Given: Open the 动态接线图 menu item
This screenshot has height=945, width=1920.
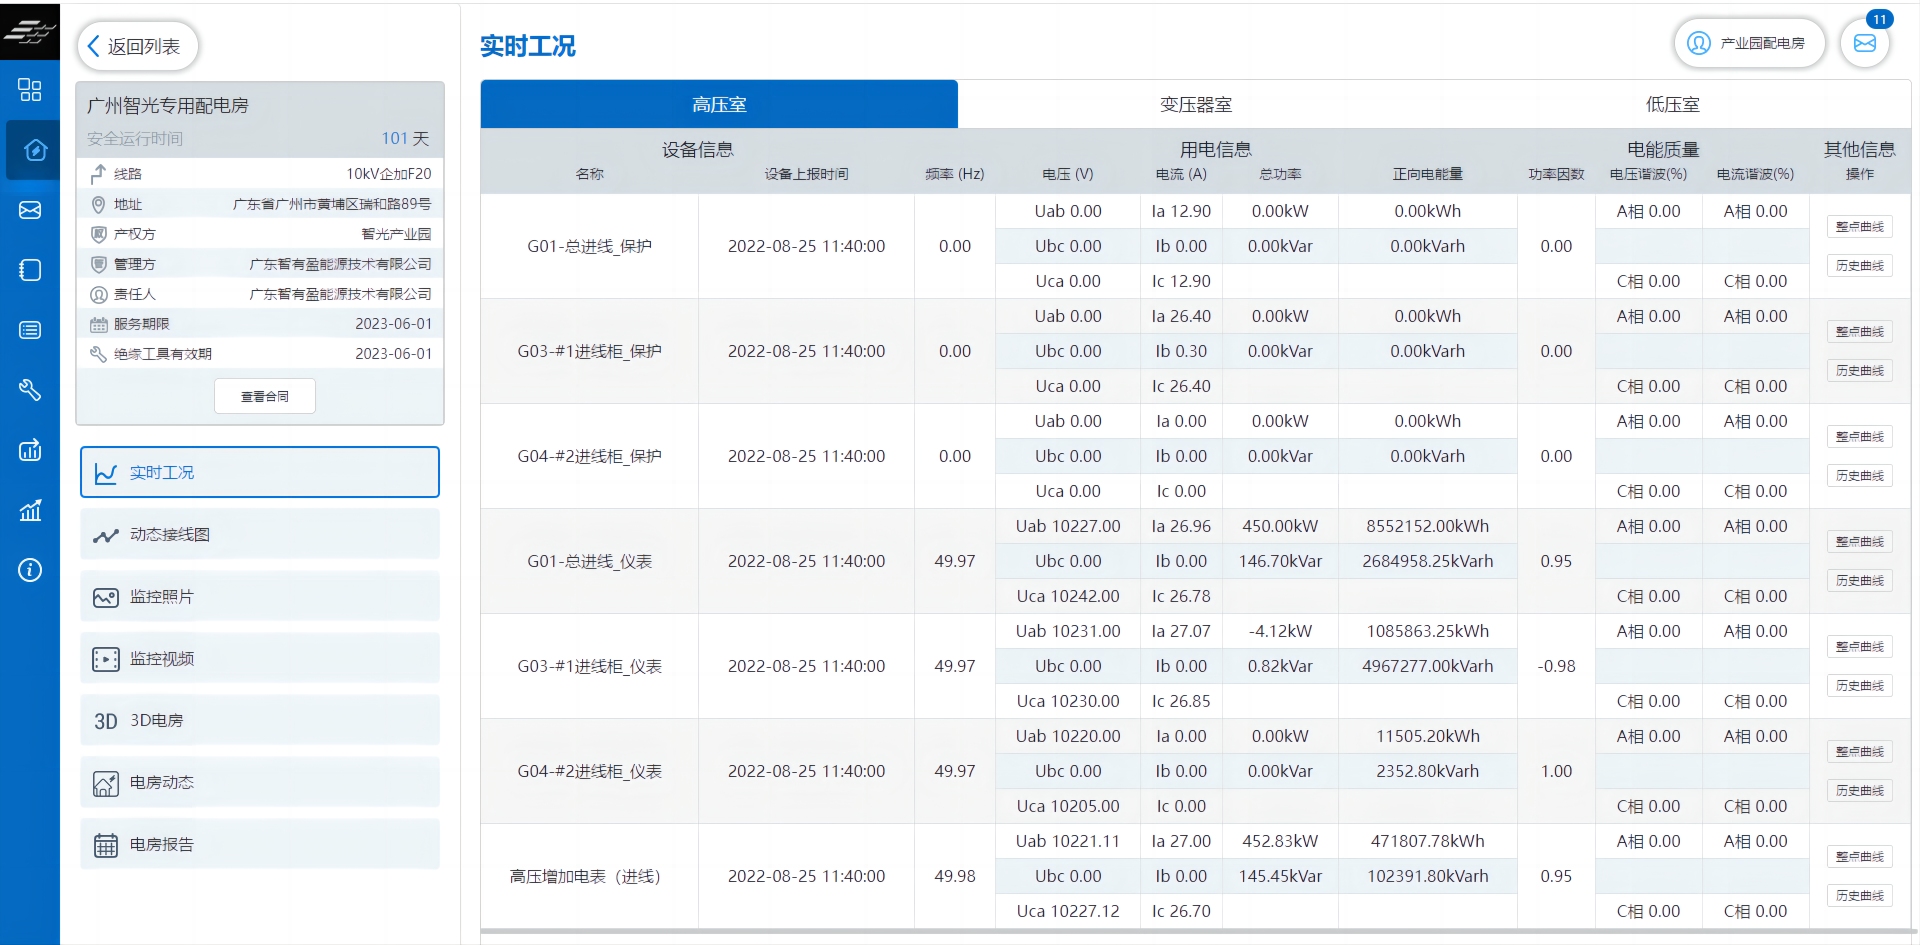Looking at the screenshot, I should (260, 534).
